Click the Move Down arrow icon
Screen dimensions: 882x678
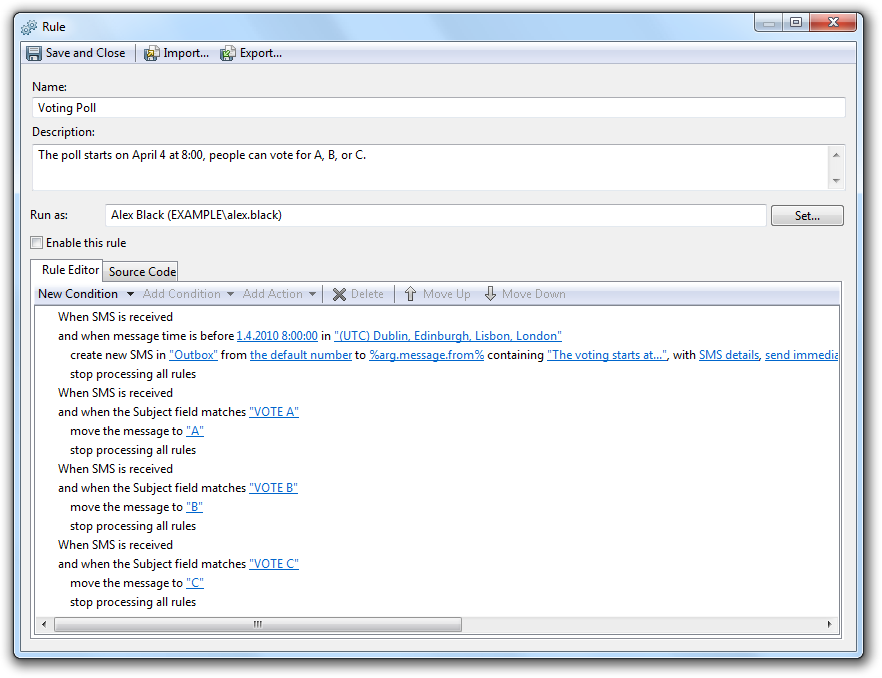coord(490,294)
